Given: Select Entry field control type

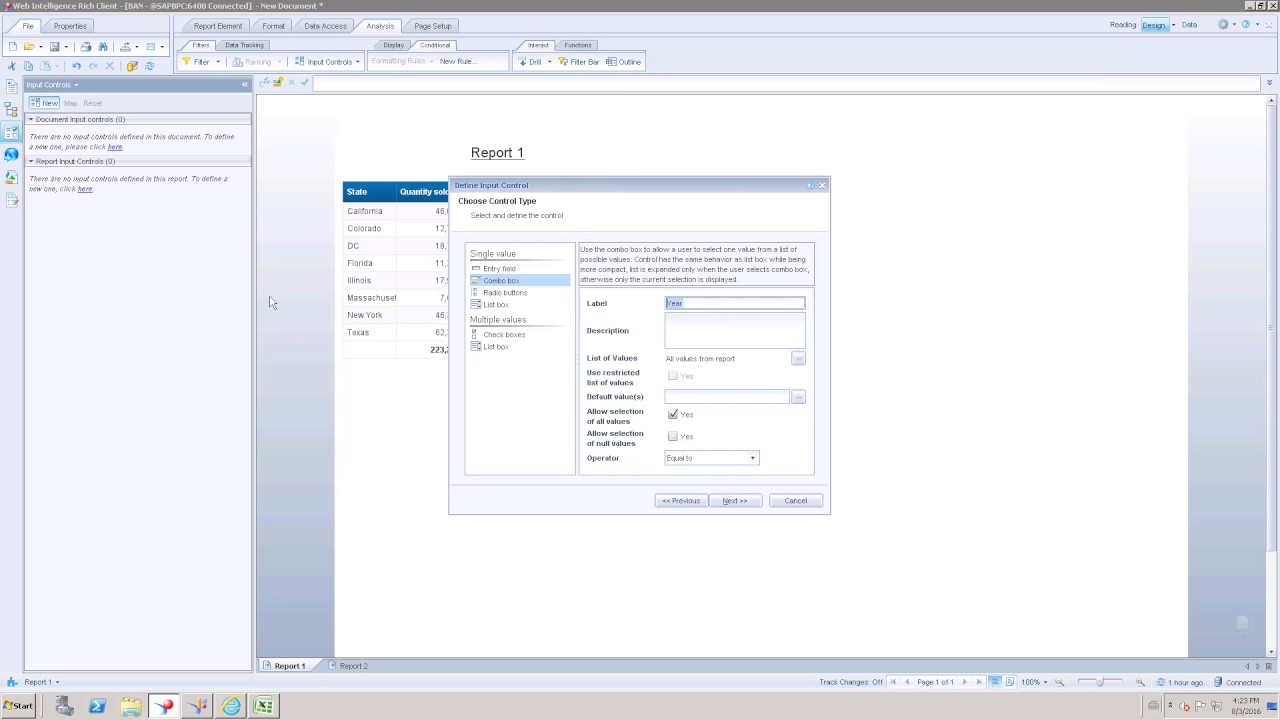Looking at the screenshot, I should coord(499,269).
